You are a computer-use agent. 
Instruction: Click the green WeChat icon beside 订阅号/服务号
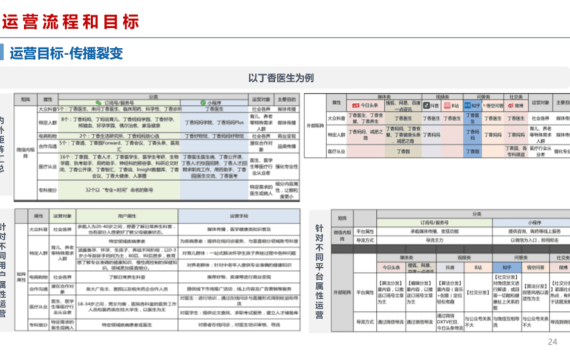98,103
